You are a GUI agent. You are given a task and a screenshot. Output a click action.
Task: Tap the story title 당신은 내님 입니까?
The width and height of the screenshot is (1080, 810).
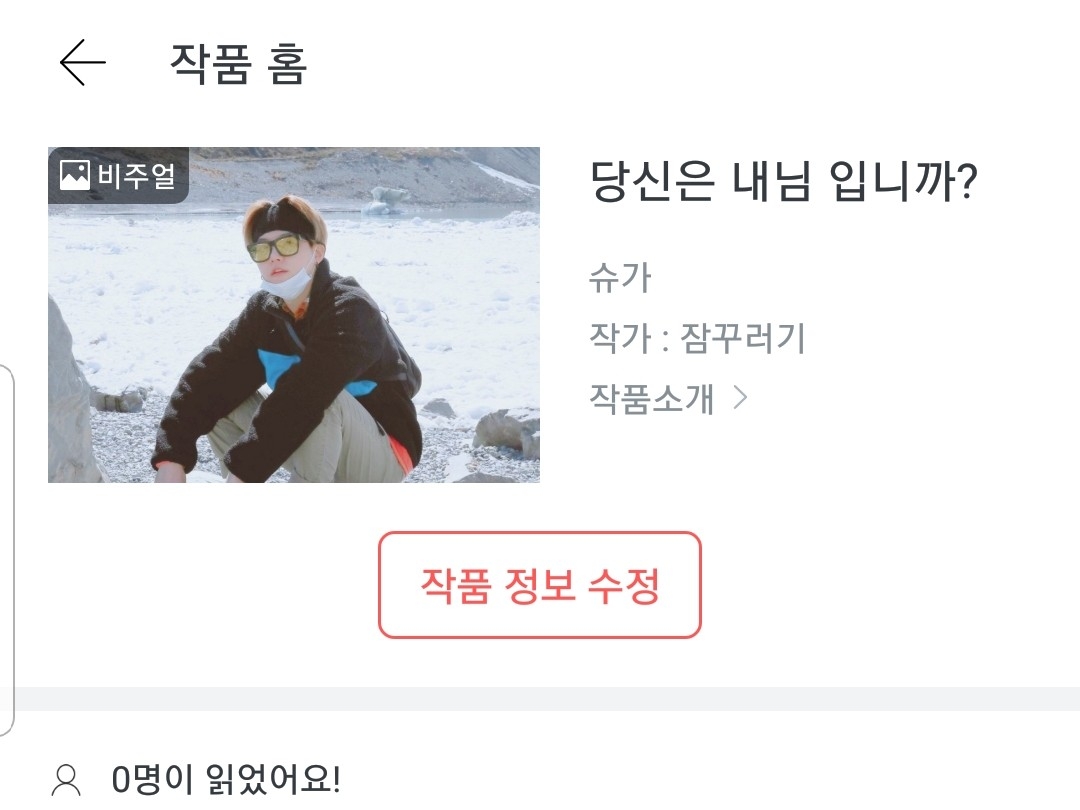pyautogui.click(x=784, y=181)
